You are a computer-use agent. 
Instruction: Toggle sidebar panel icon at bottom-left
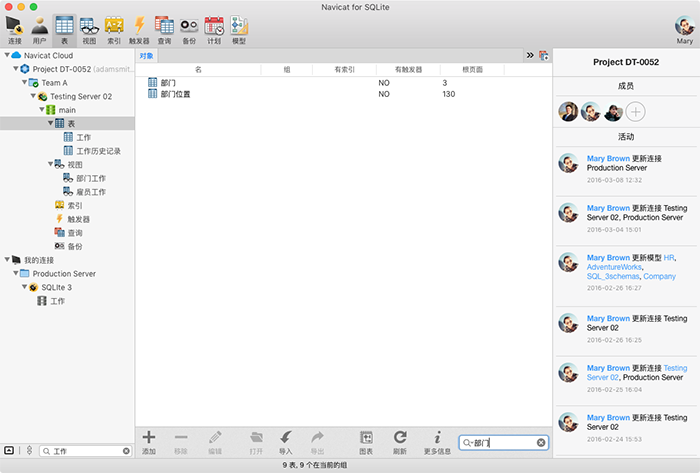9,450
